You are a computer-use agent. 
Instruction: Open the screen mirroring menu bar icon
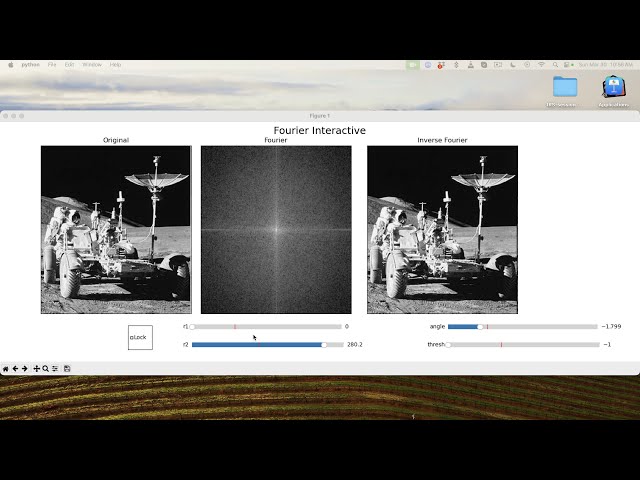(498, 64)
